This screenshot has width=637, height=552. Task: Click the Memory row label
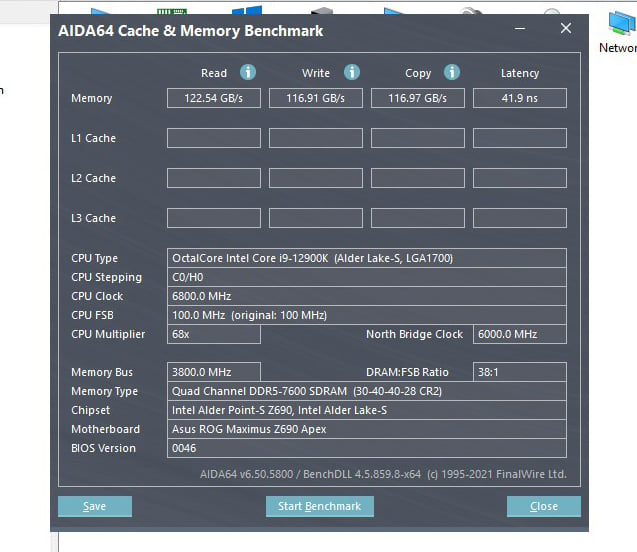tap(91, 98)
